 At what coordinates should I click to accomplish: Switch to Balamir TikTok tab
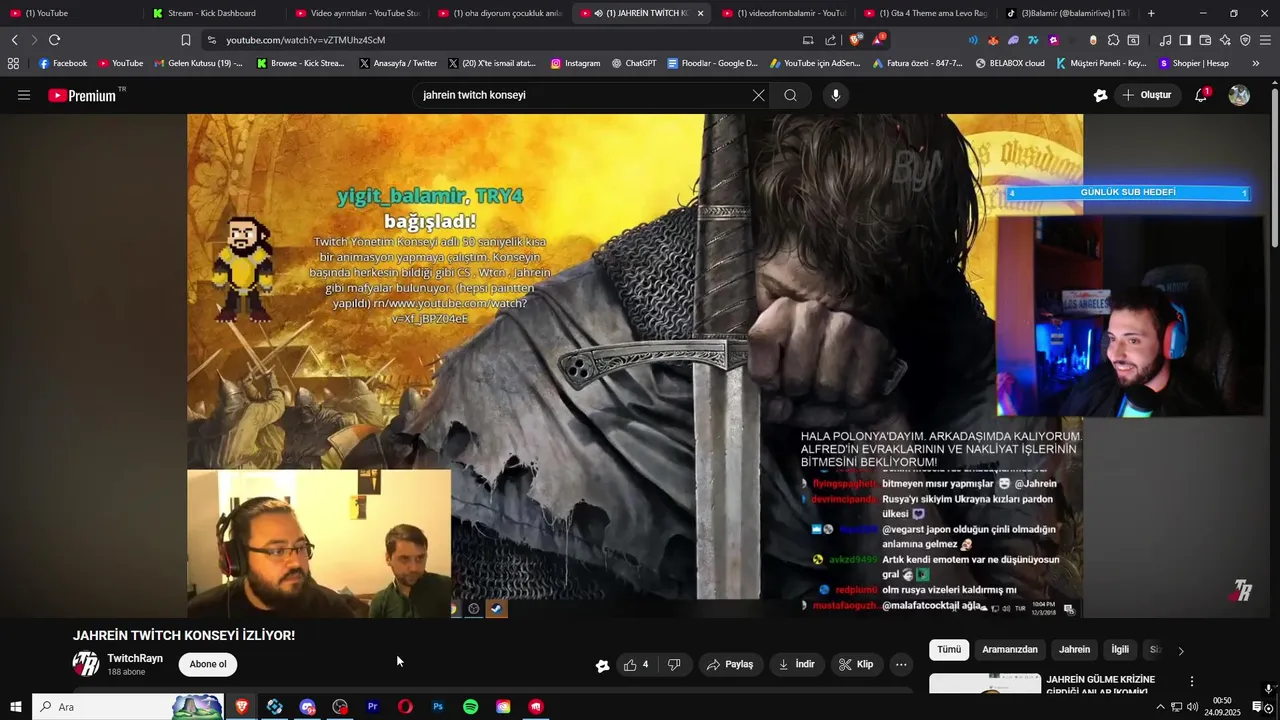click(x=1067, y=13)
